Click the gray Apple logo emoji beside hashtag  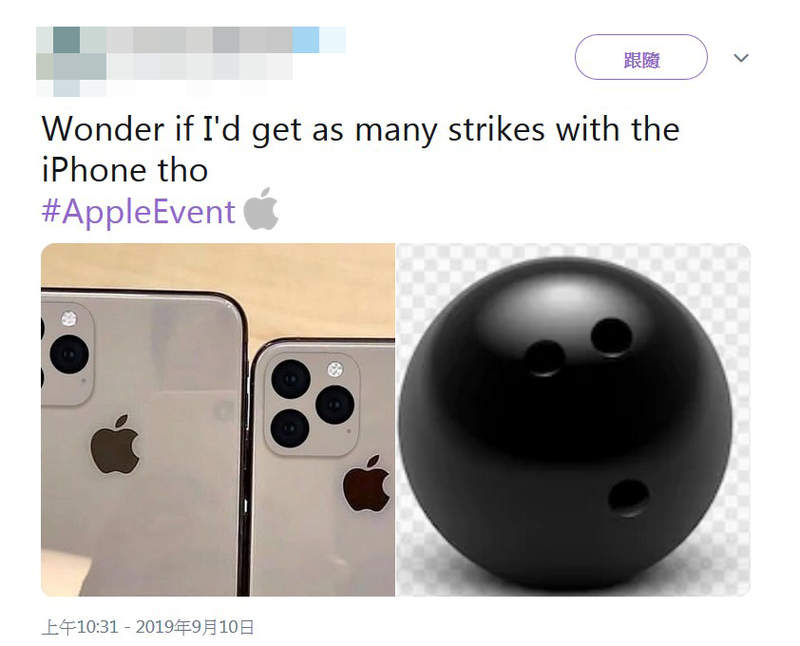pos(261,209)
